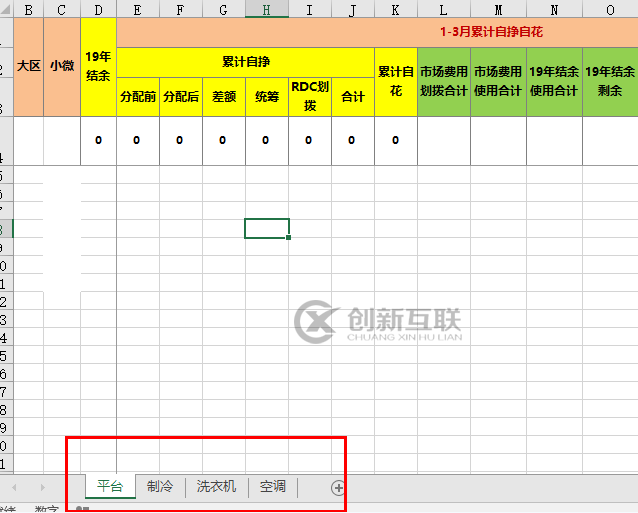Open the 空调 sheet tab

[273, 486]
